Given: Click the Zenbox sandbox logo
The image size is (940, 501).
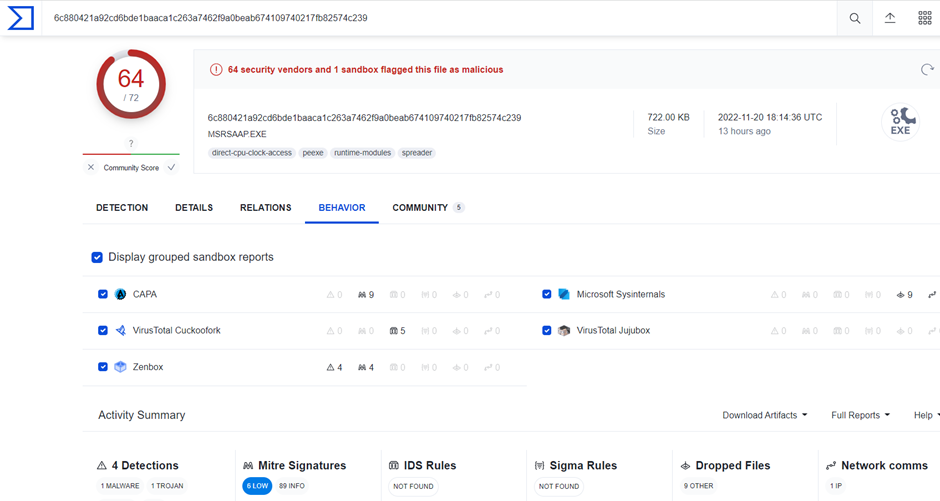Looking at the screenshot, I should pyautogui.click(x=120, y=367).
